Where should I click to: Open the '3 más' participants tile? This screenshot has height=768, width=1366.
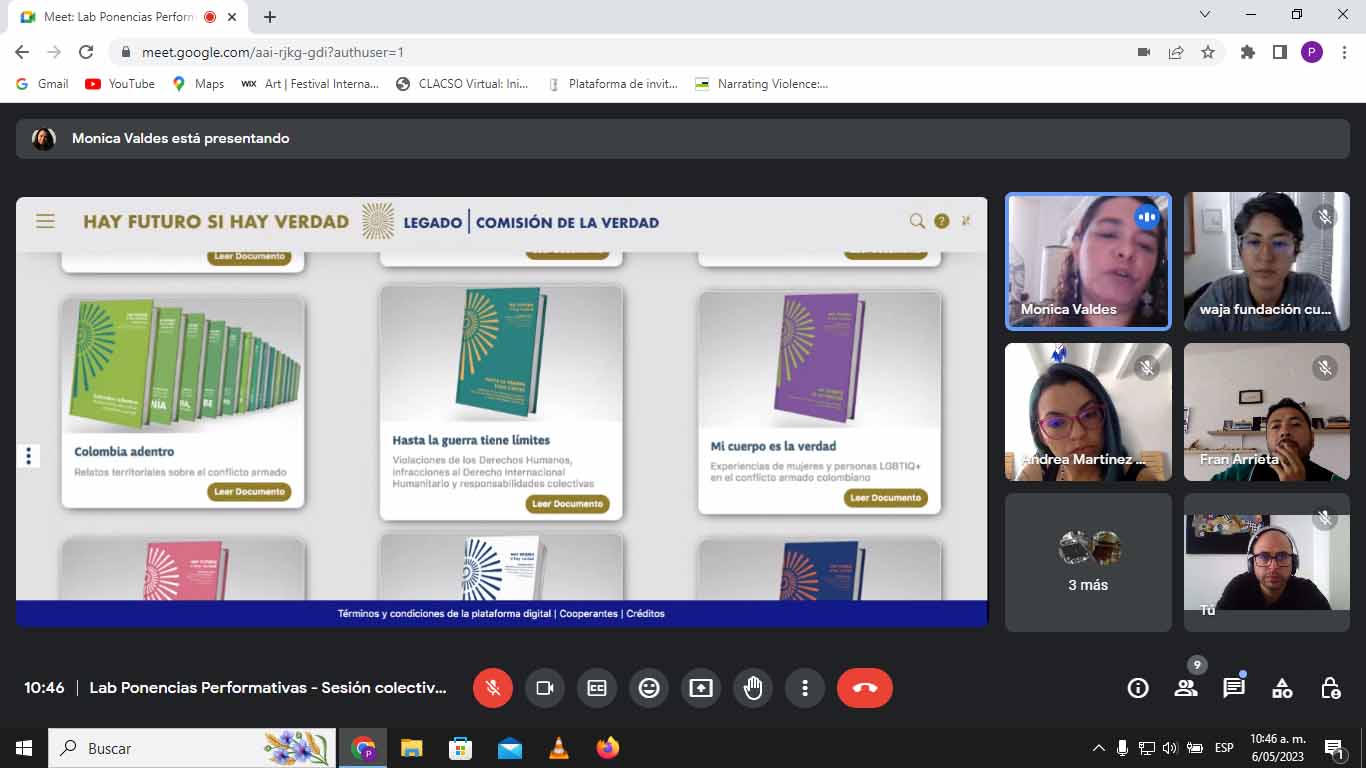[1088, 562]
